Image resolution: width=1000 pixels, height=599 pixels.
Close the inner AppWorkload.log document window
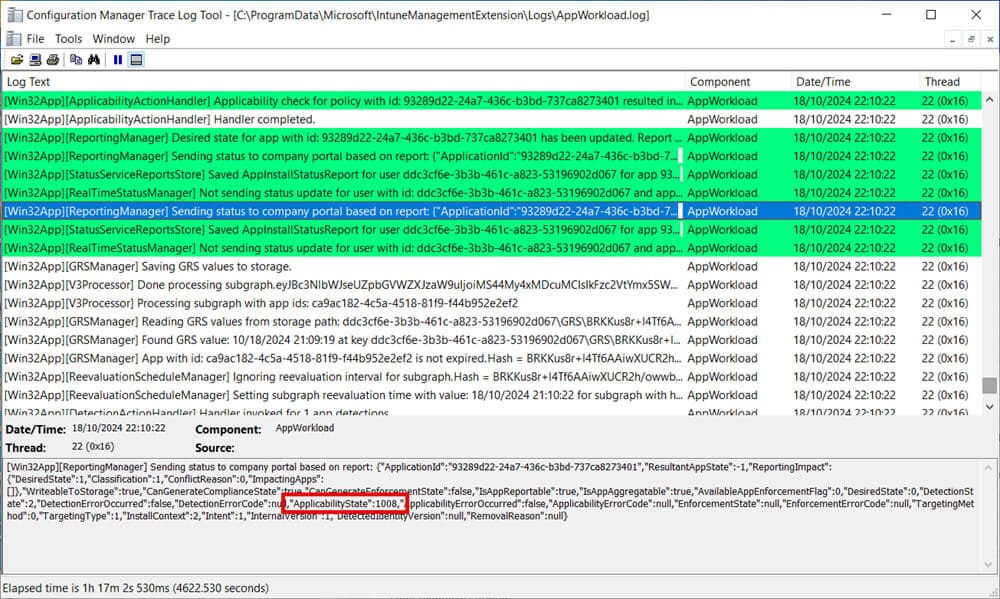coord(990,40)
